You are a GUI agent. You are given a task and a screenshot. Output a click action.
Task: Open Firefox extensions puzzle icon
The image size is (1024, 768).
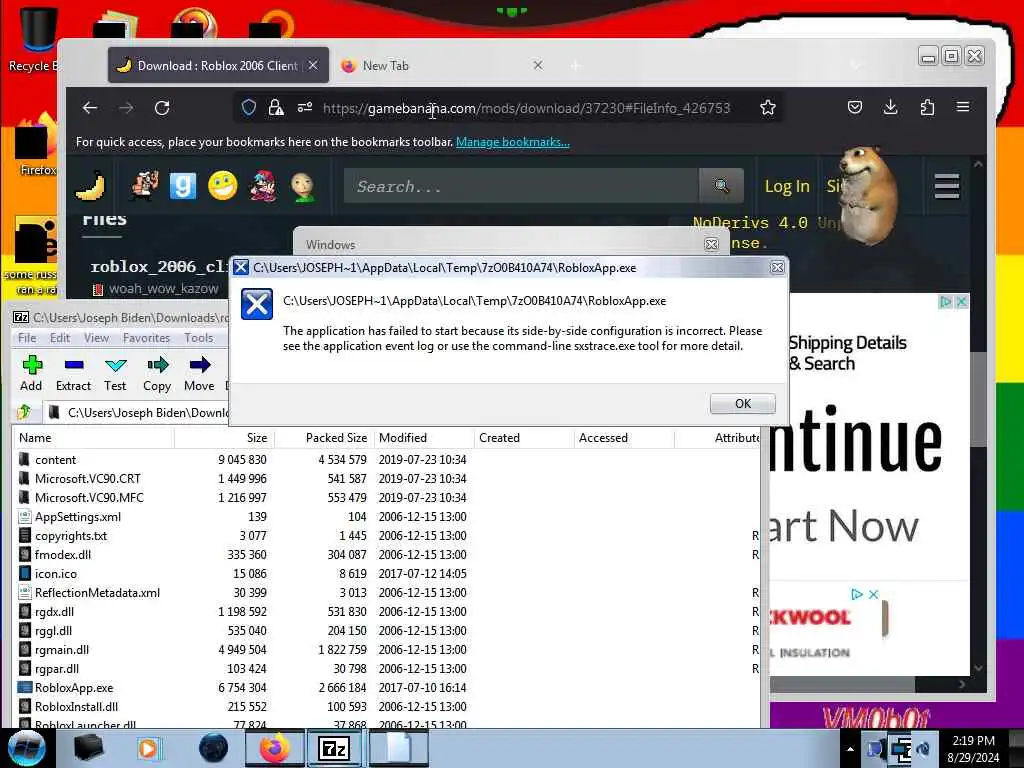(x=927, y=107)
